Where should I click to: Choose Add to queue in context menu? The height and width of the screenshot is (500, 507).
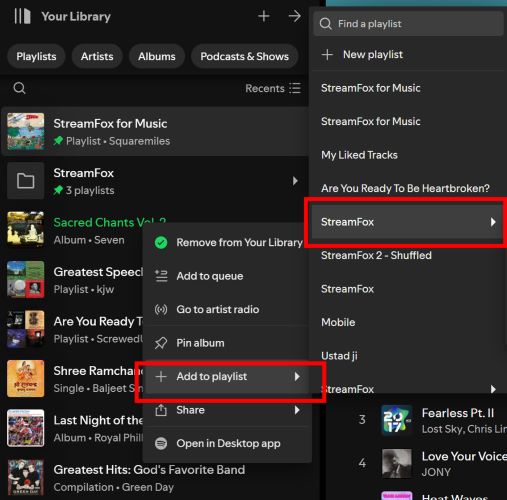click(227, 276)
